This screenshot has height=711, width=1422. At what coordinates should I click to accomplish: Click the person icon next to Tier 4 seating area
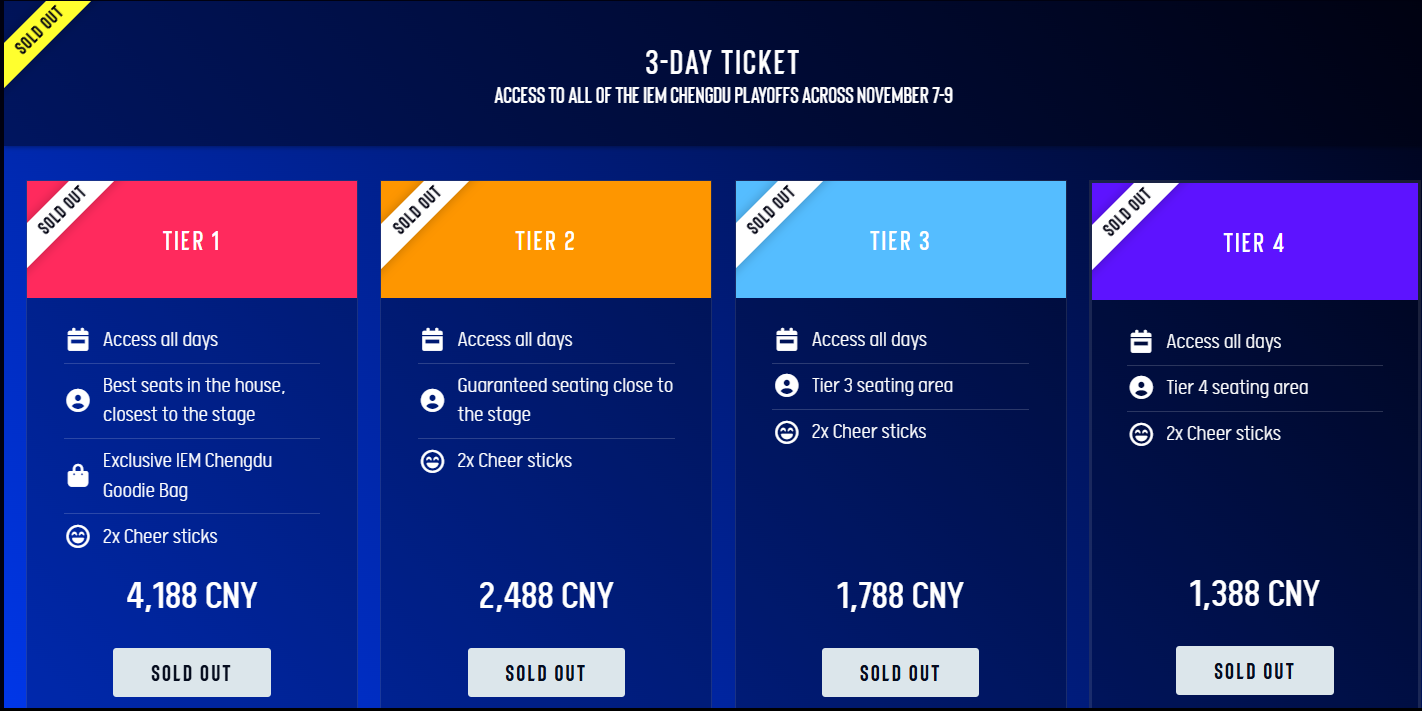(x=1141, y=388)
